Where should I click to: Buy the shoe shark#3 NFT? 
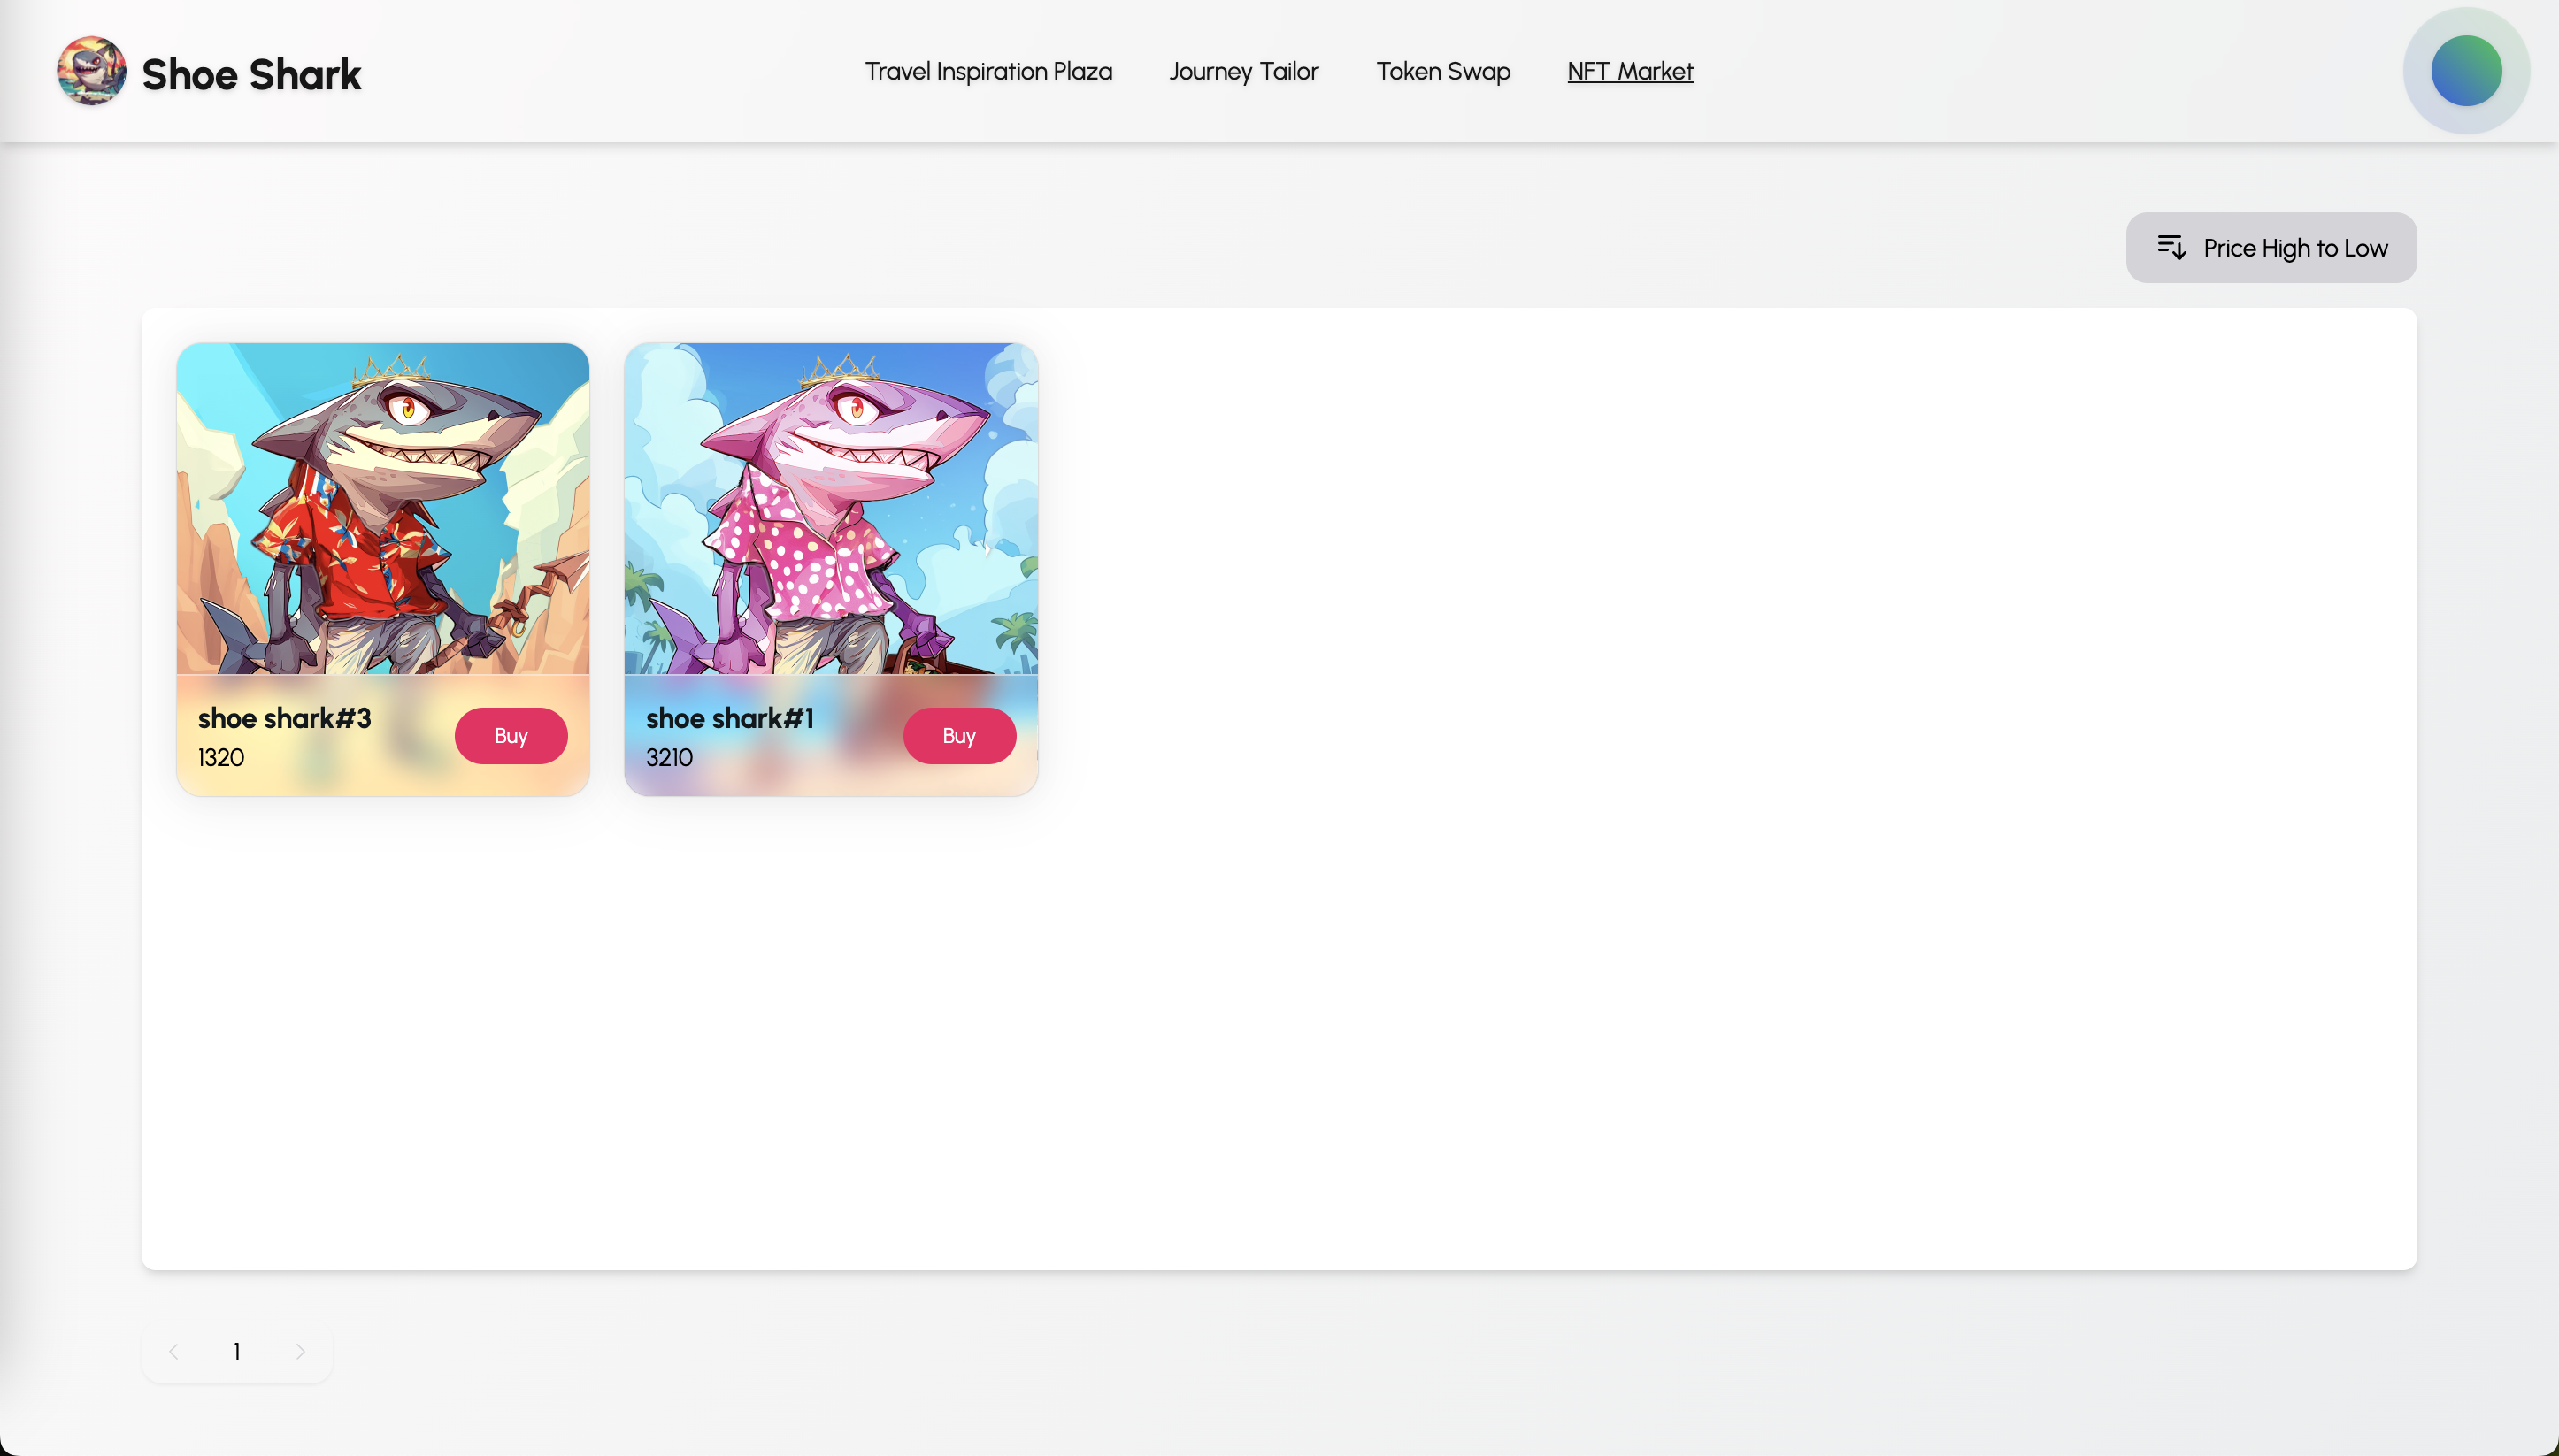(510, 736)
